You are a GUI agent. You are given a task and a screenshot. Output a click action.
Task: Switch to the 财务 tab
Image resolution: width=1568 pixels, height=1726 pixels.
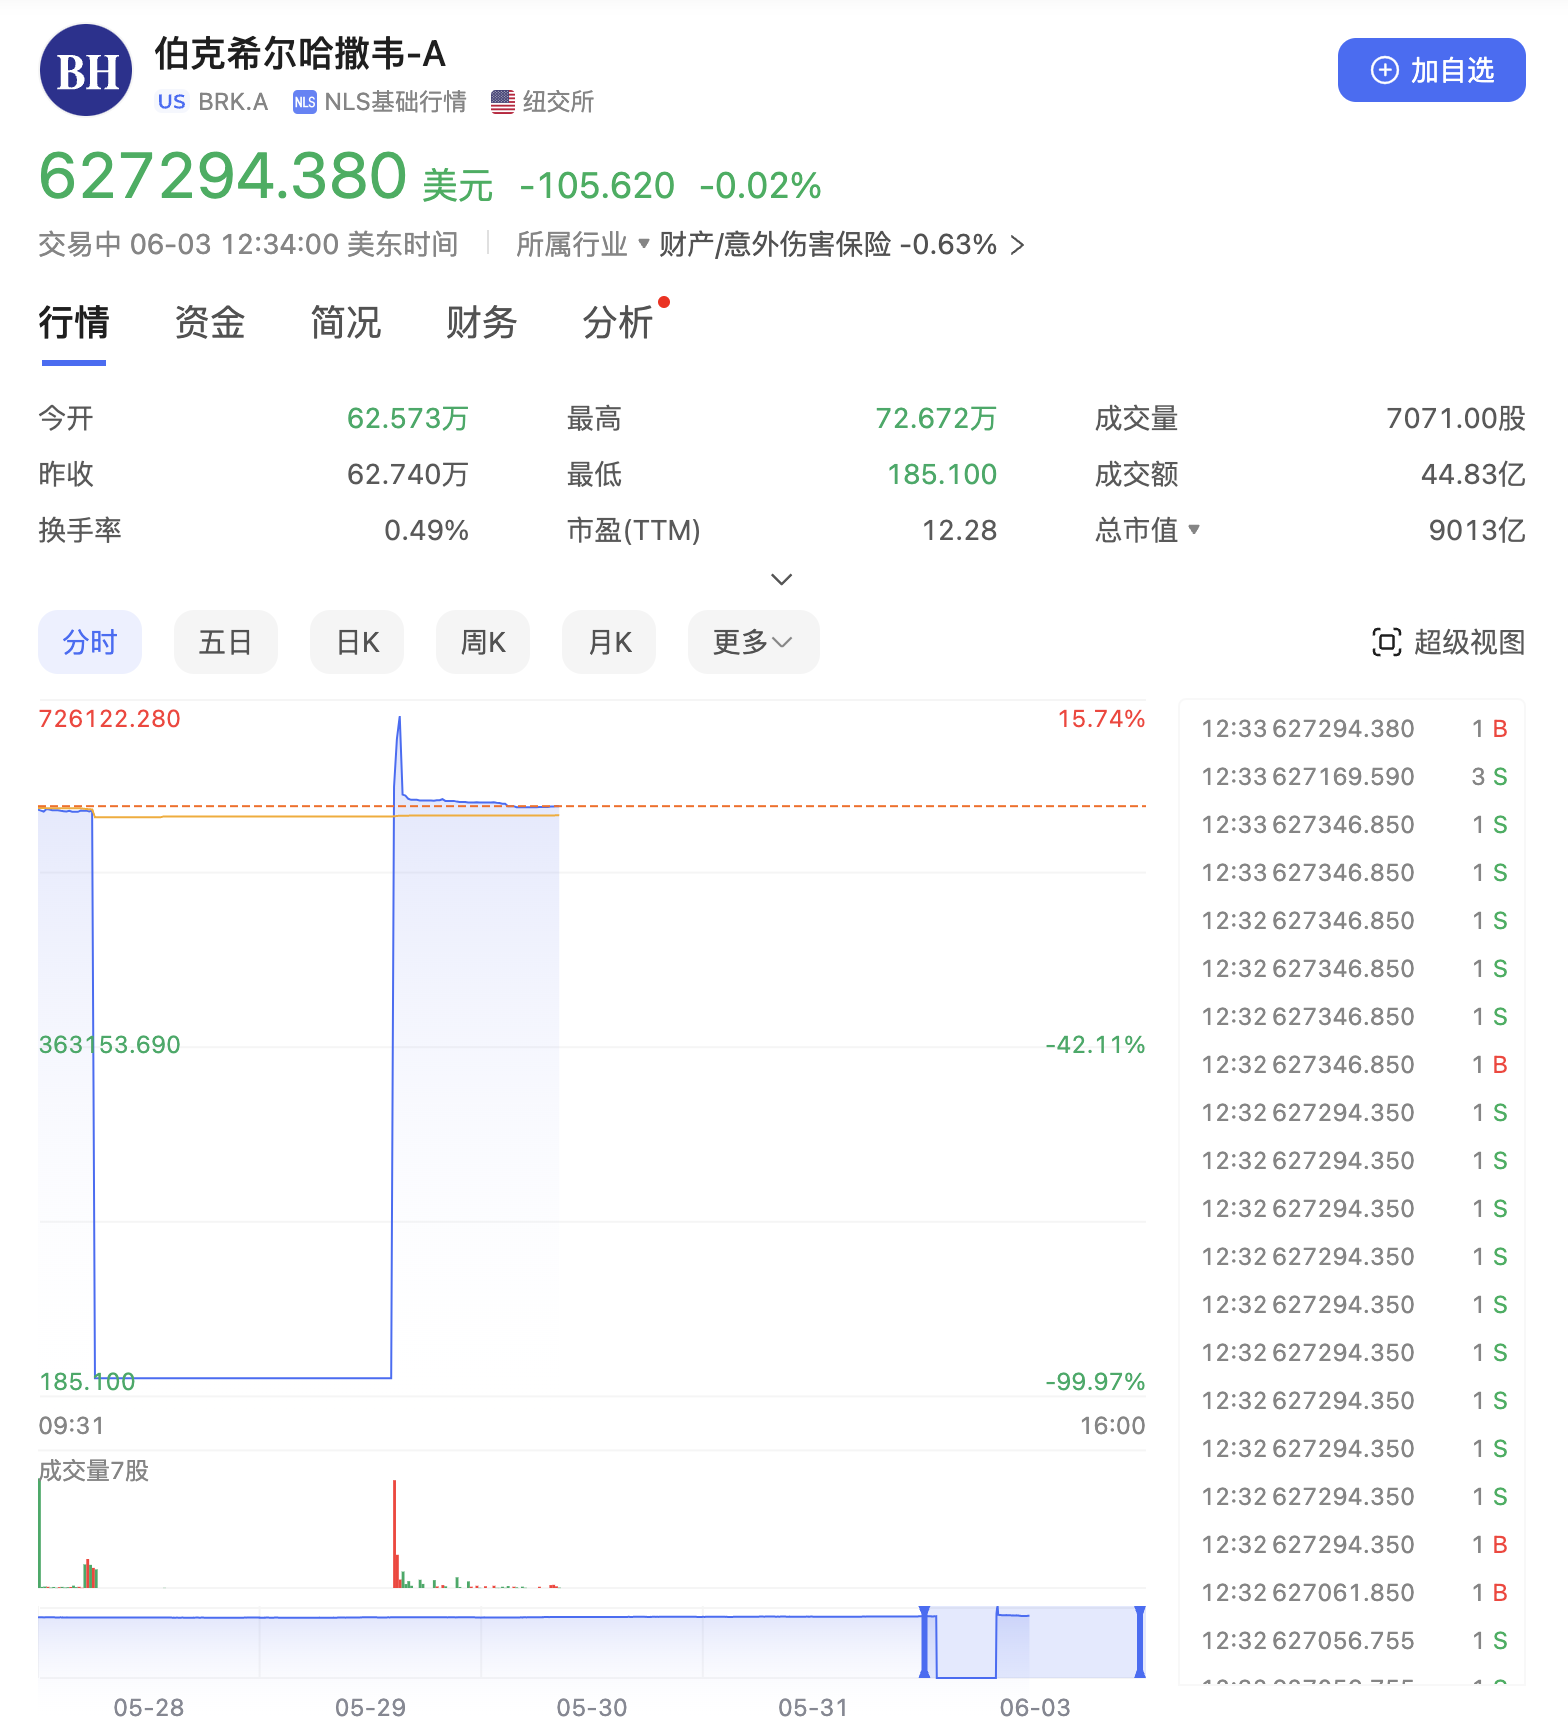(482, 323)
